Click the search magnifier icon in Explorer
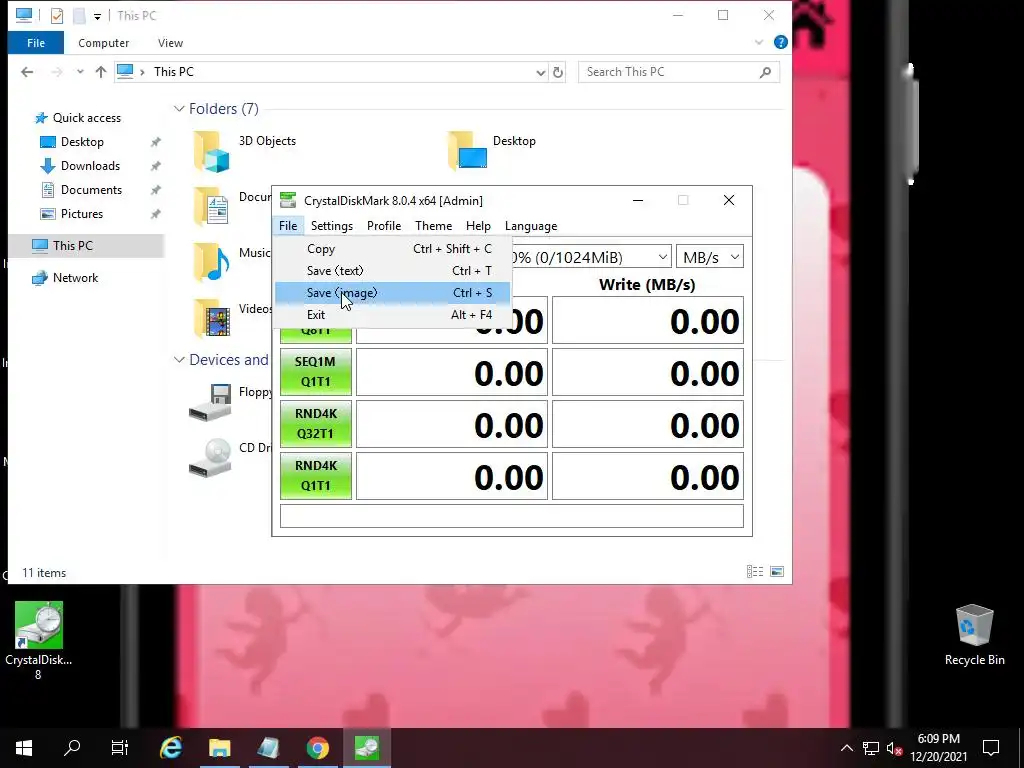 765,72
